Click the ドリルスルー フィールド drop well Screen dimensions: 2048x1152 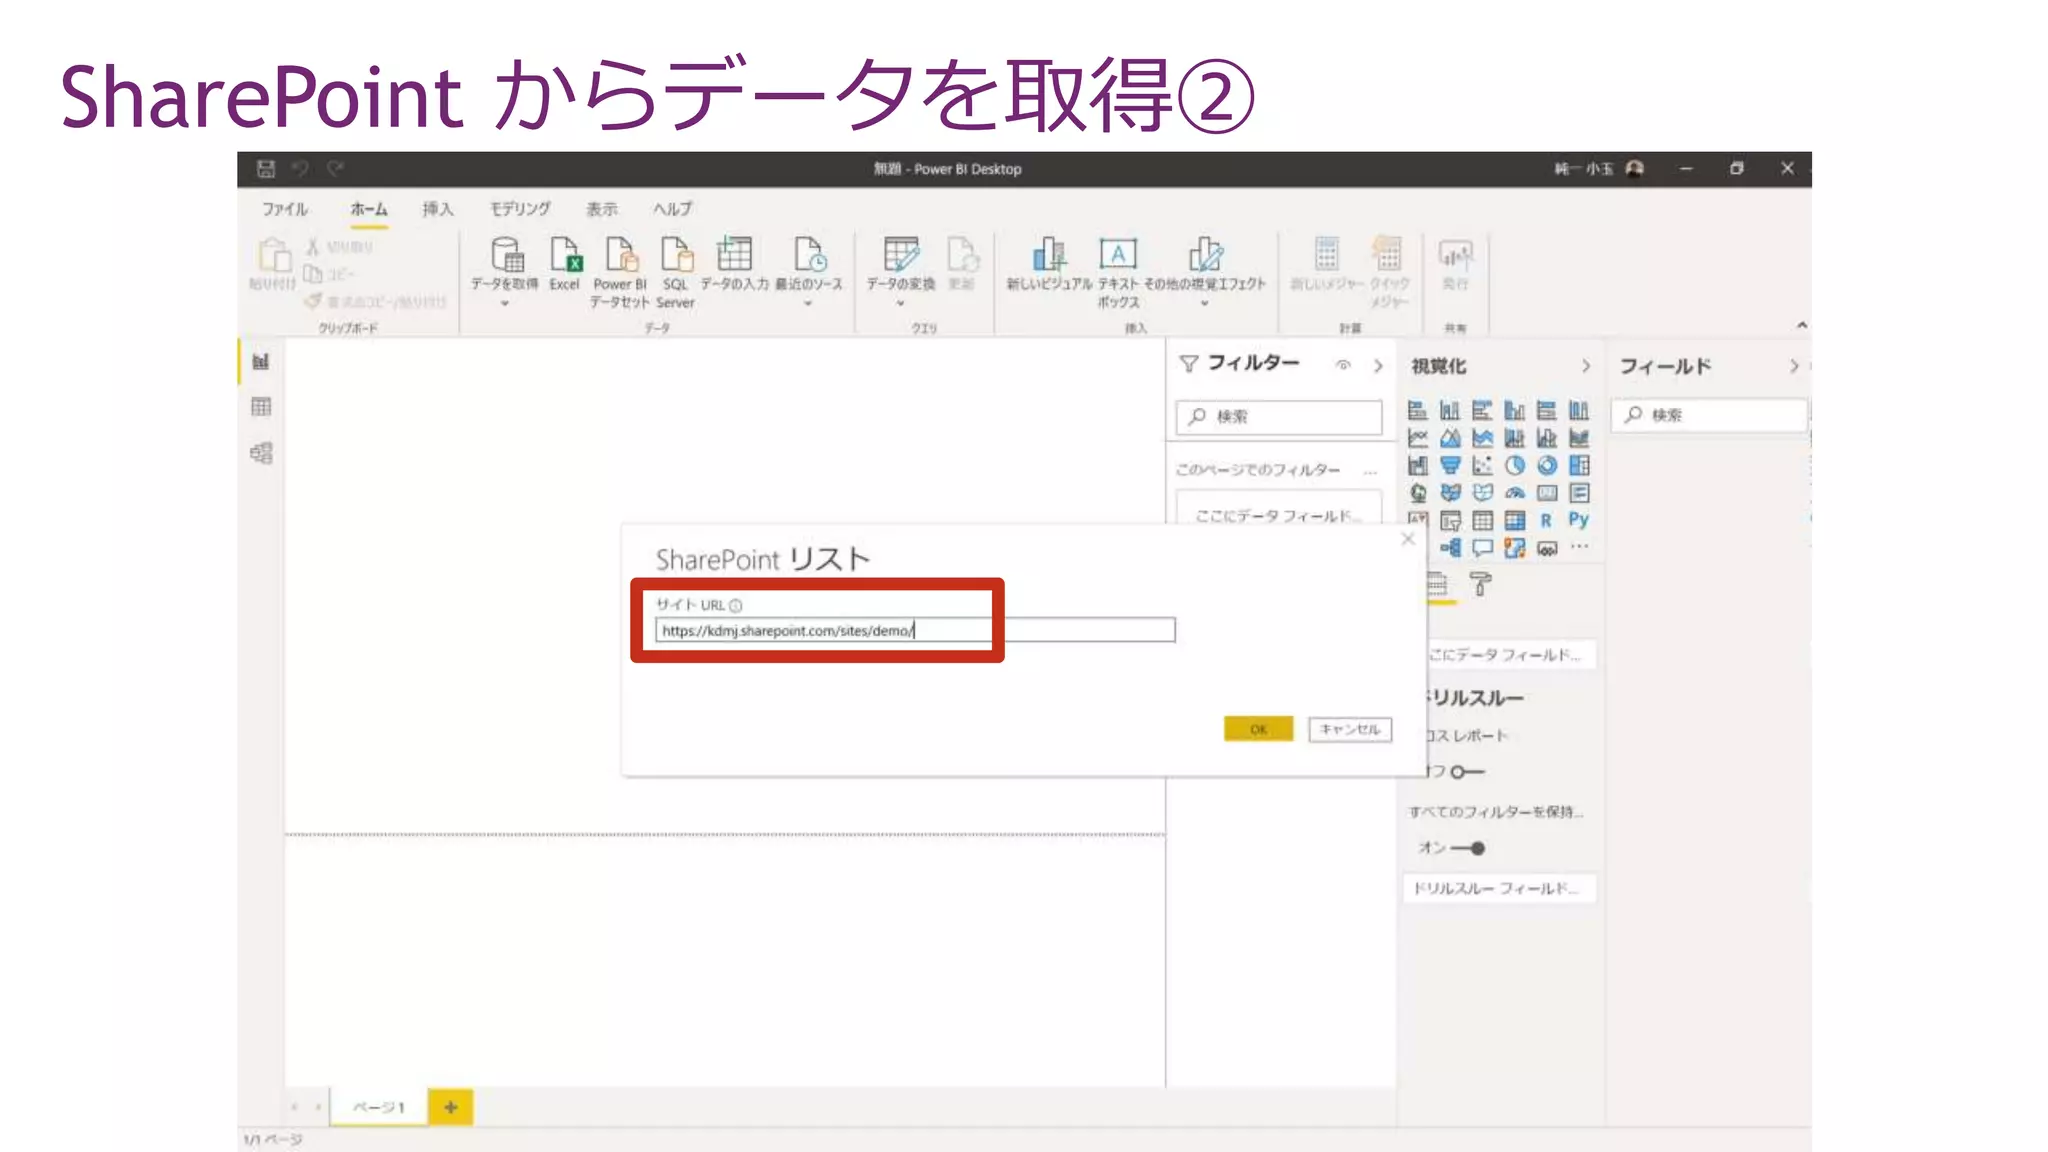coord(1498,888)
